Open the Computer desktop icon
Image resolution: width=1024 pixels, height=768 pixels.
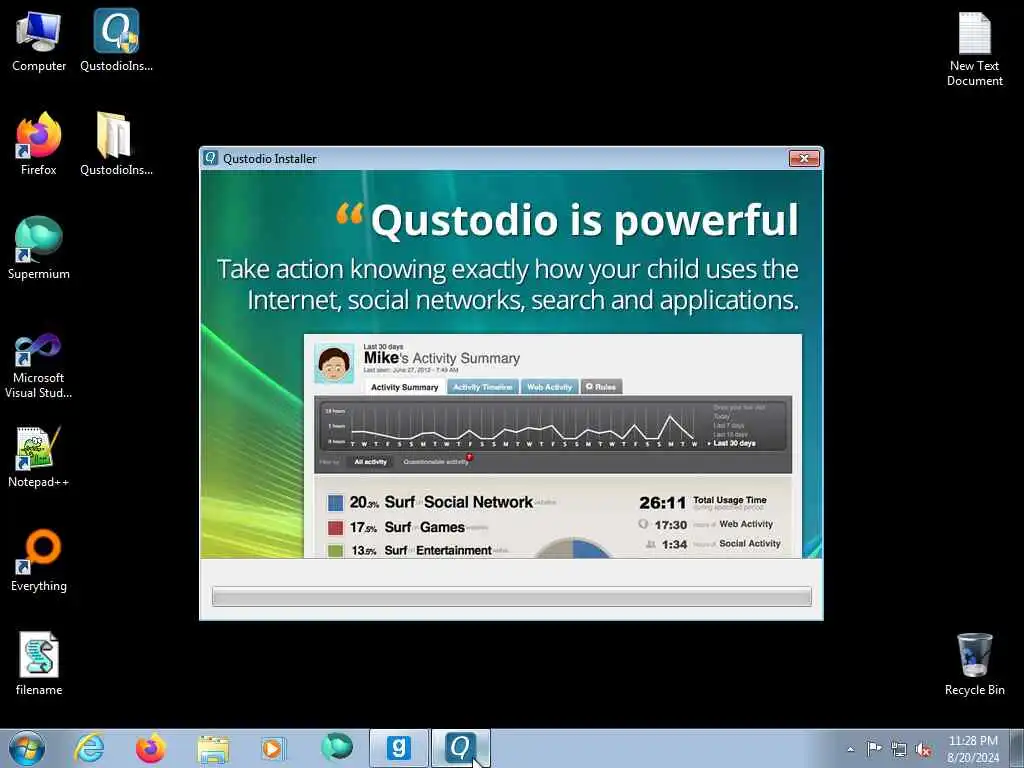pyautogui.click(x=39, y=40)
